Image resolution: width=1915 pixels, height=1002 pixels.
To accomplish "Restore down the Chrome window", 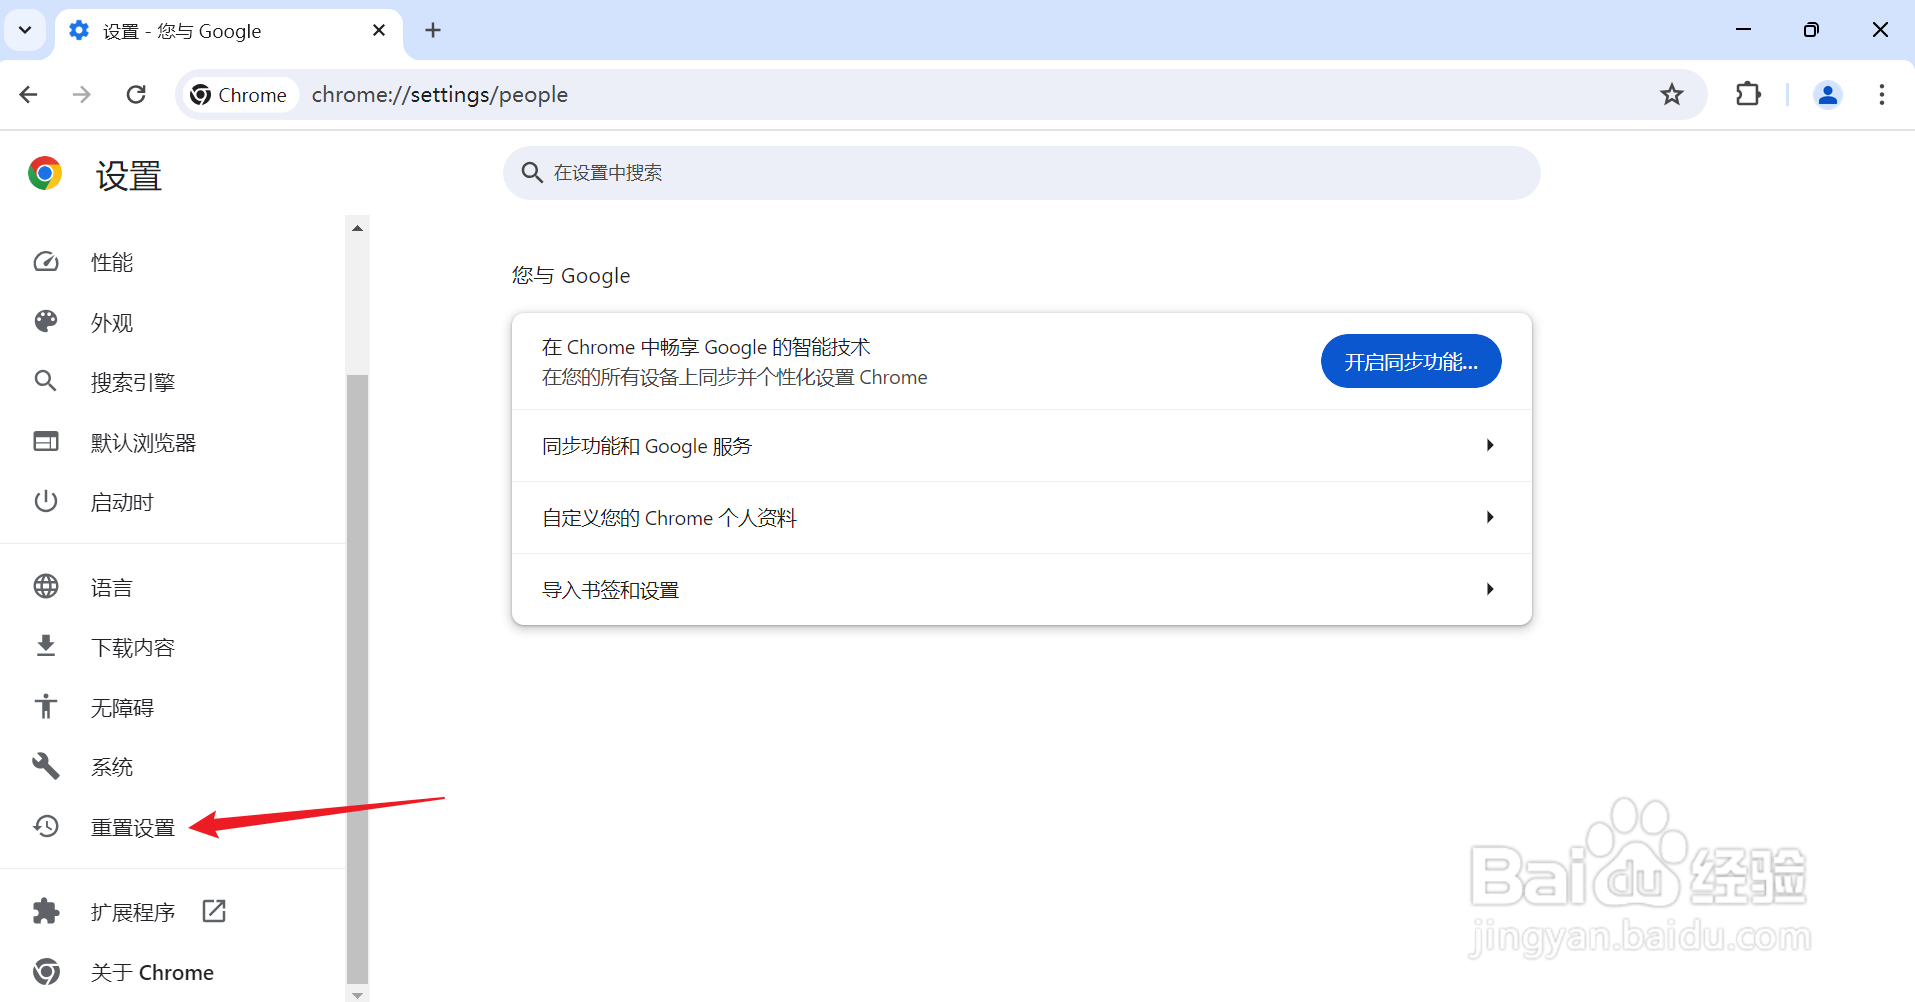I will tap(1811, 30).
